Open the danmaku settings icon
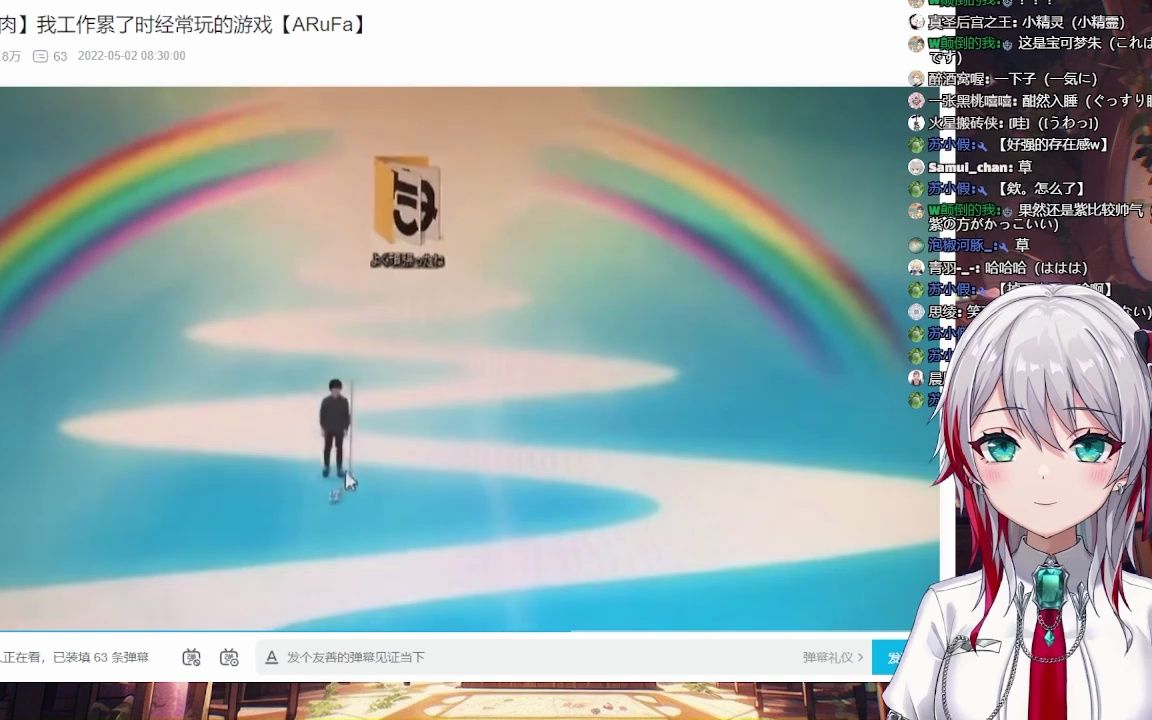Screen dimensions: 1152x720 pos(229,658)
